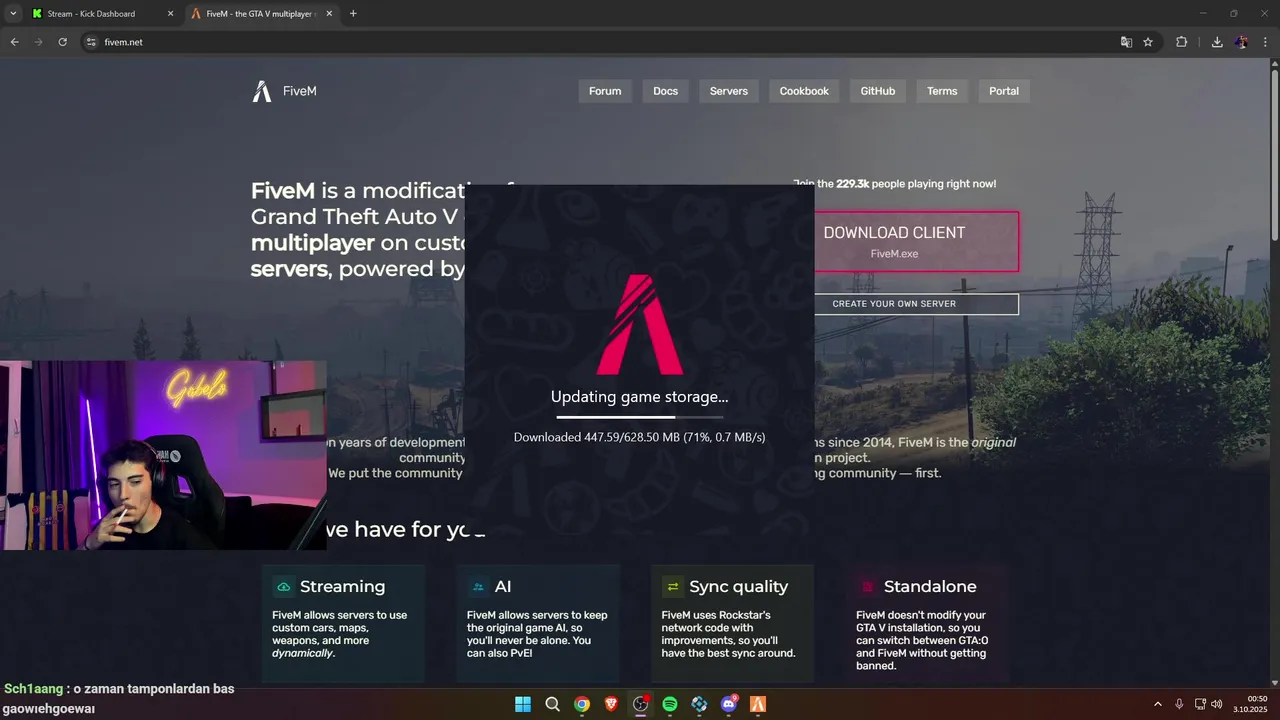Click the page vertical scrollbar thumb

click(1274, 155)
